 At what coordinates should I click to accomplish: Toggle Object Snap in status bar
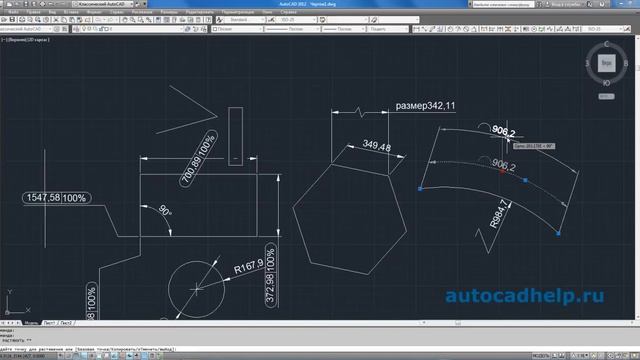(x=99, y=356)
